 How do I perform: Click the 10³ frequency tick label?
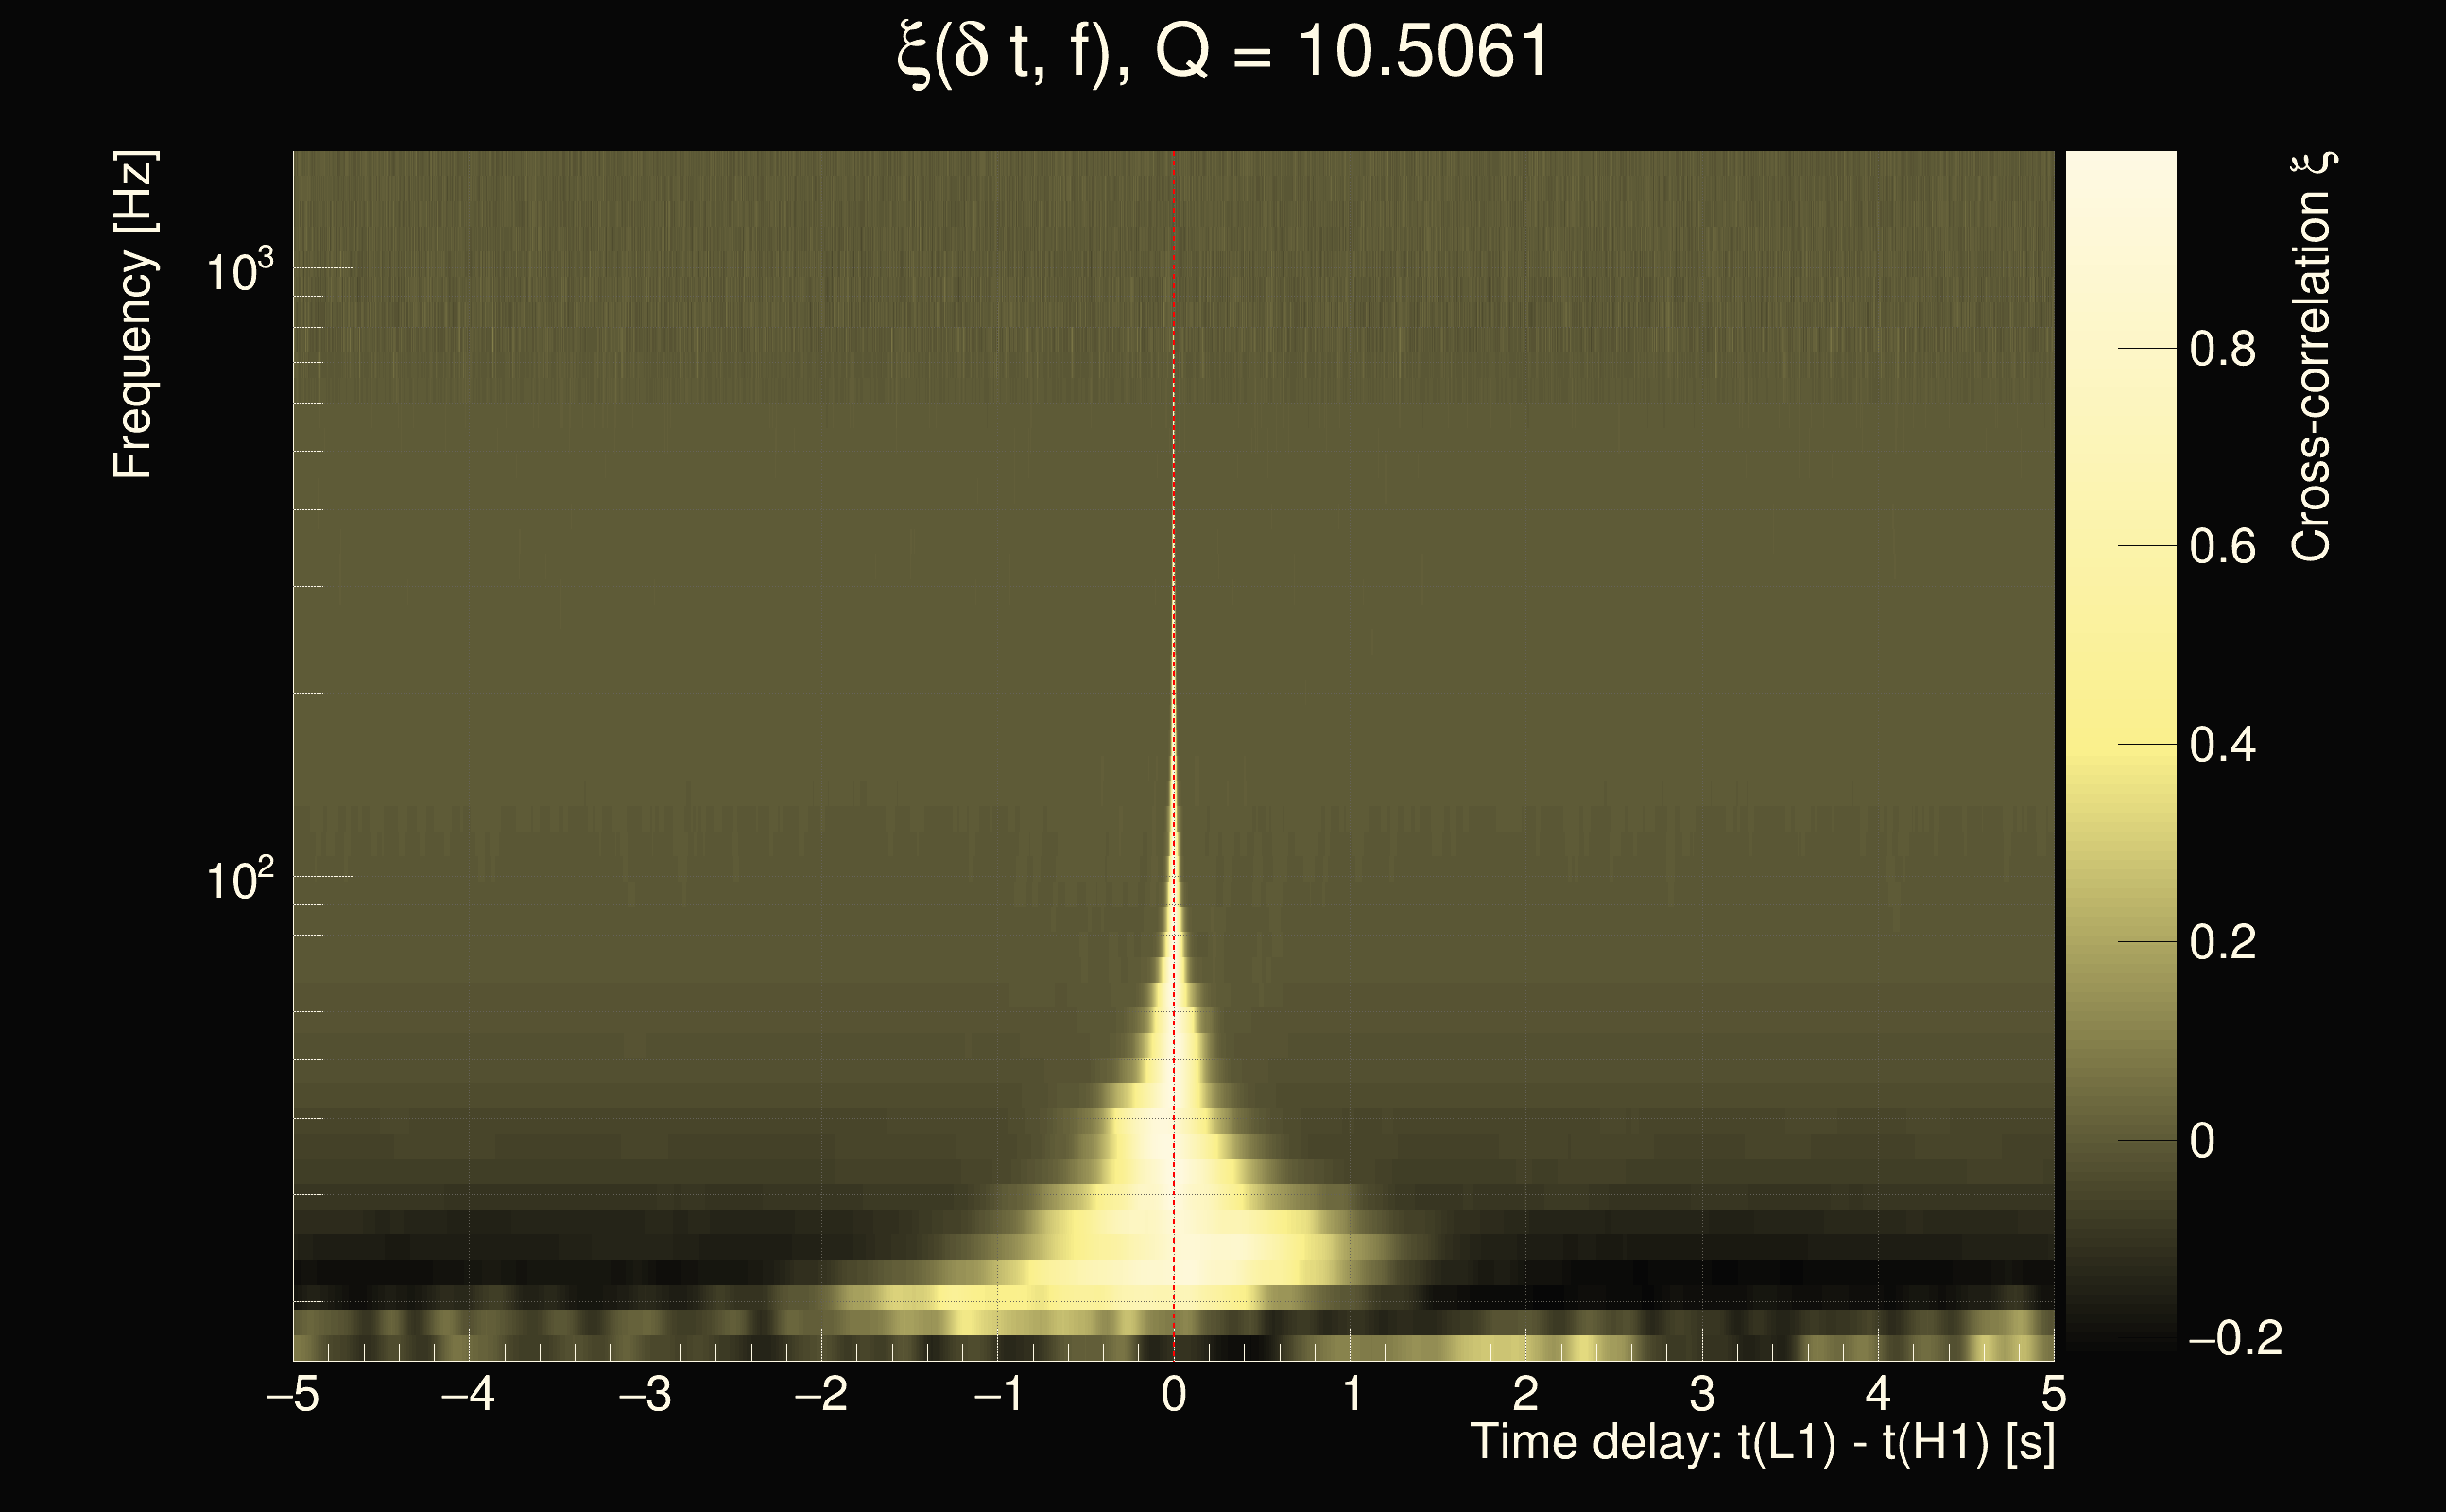click(239, 271)
